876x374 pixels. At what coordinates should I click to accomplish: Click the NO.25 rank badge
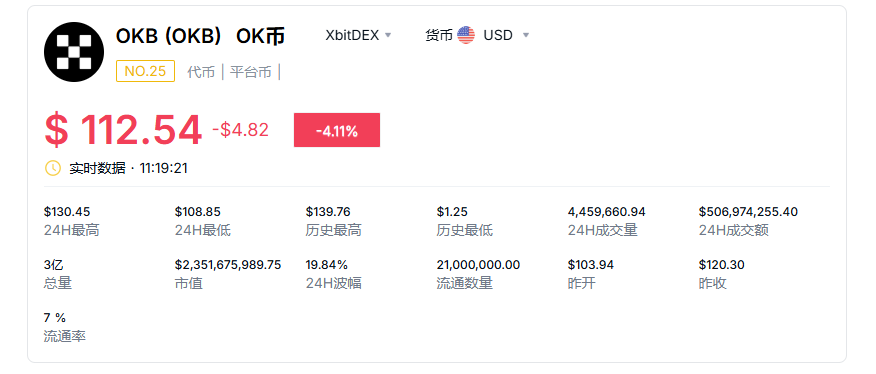(x=145, y=71)
